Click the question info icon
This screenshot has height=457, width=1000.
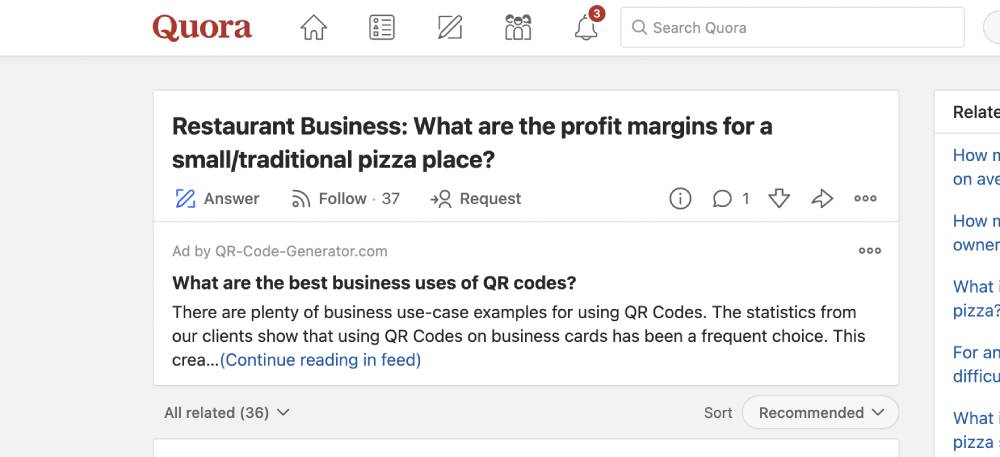tap(680, 199)
